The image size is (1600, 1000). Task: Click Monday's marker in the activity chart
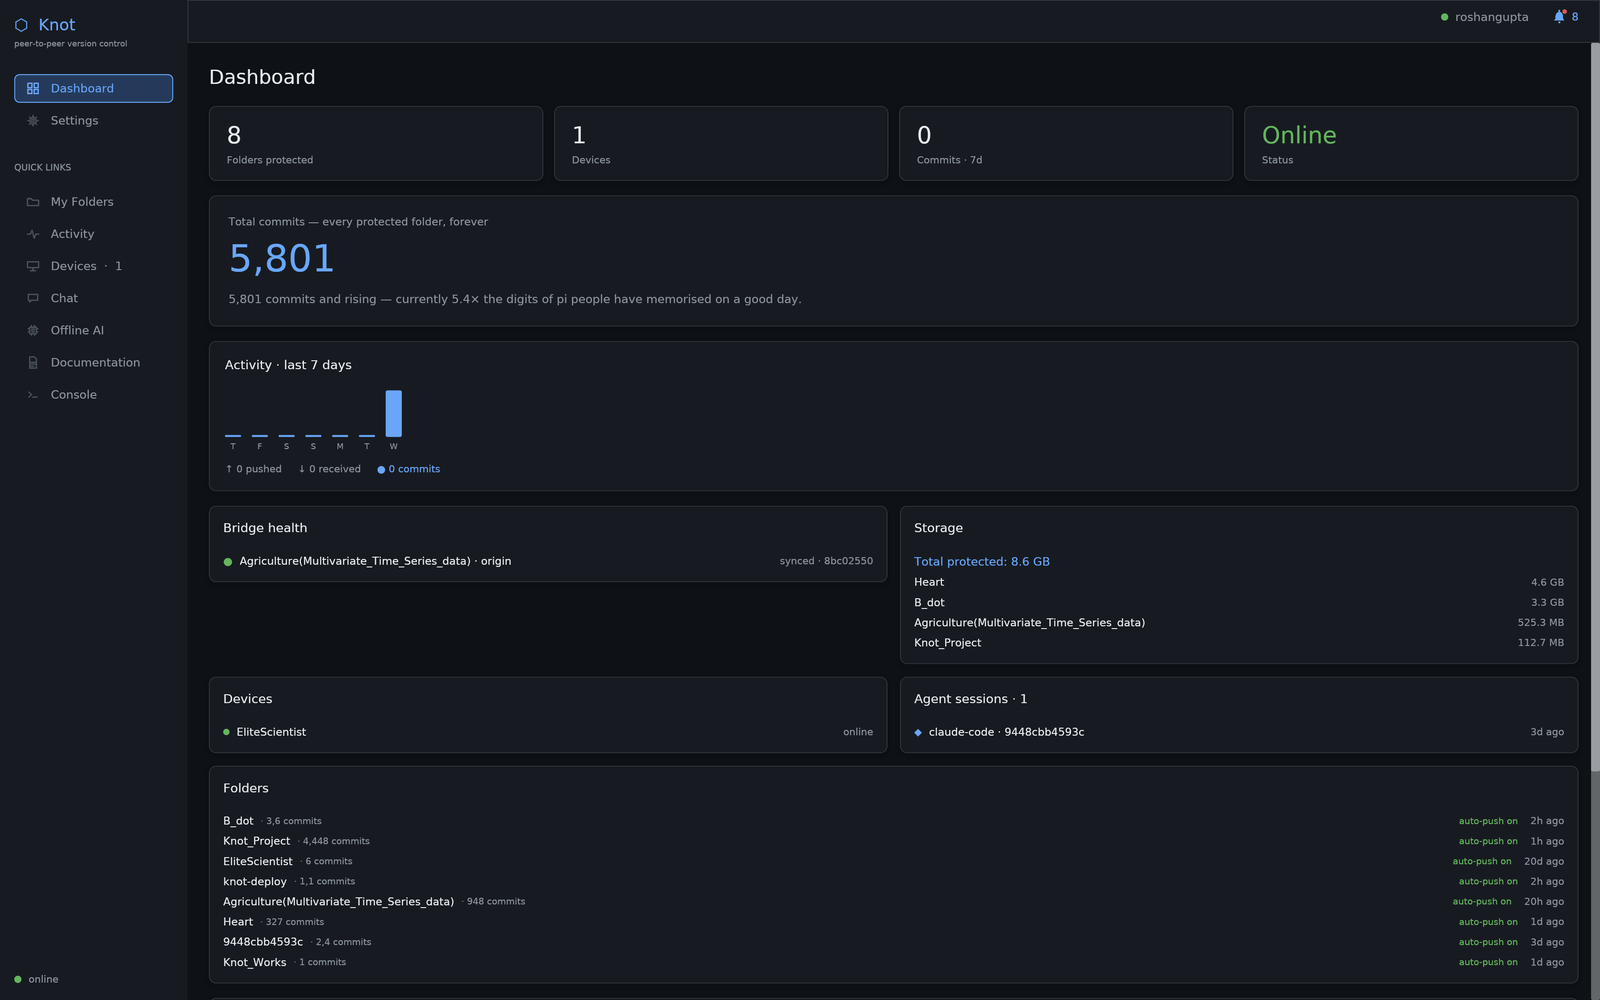[x=340, y=436]
